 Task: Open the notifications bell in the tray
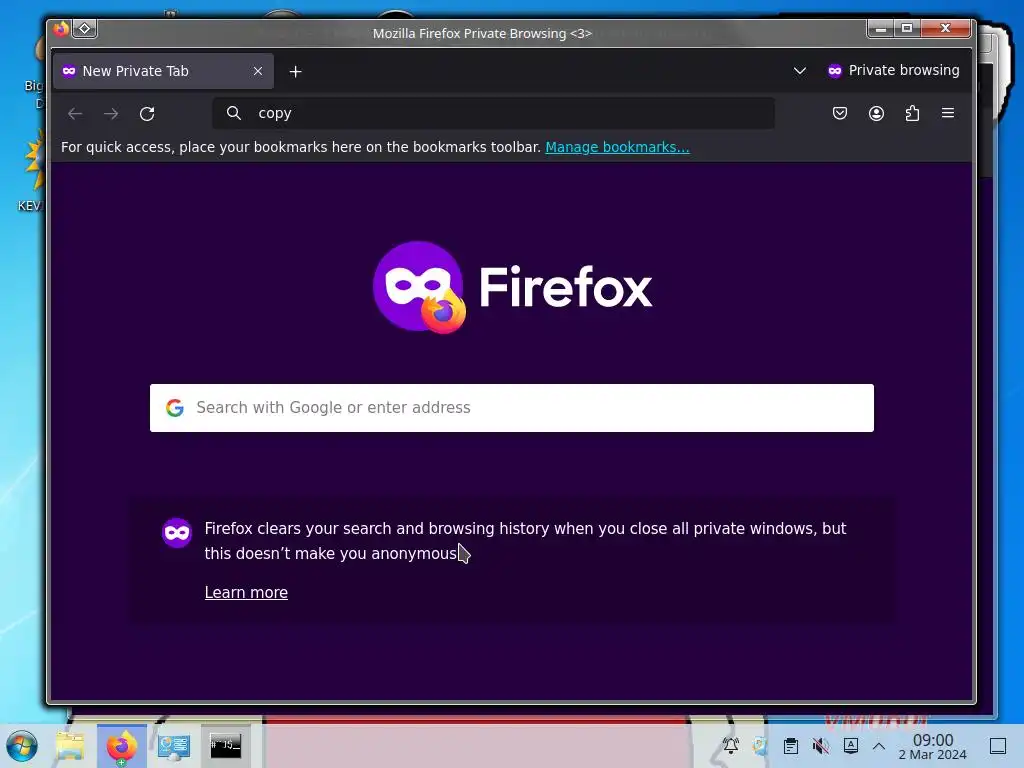[731, 745]
